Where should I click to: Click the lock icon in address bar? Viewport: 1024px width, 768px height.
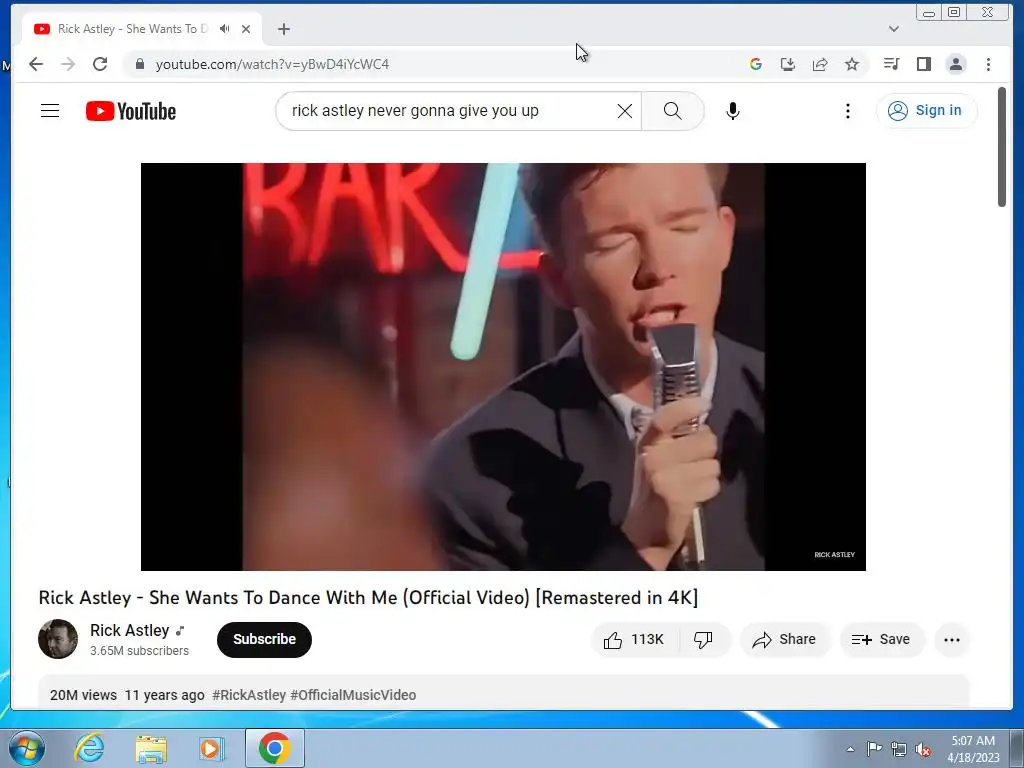[x=139, y=64]
